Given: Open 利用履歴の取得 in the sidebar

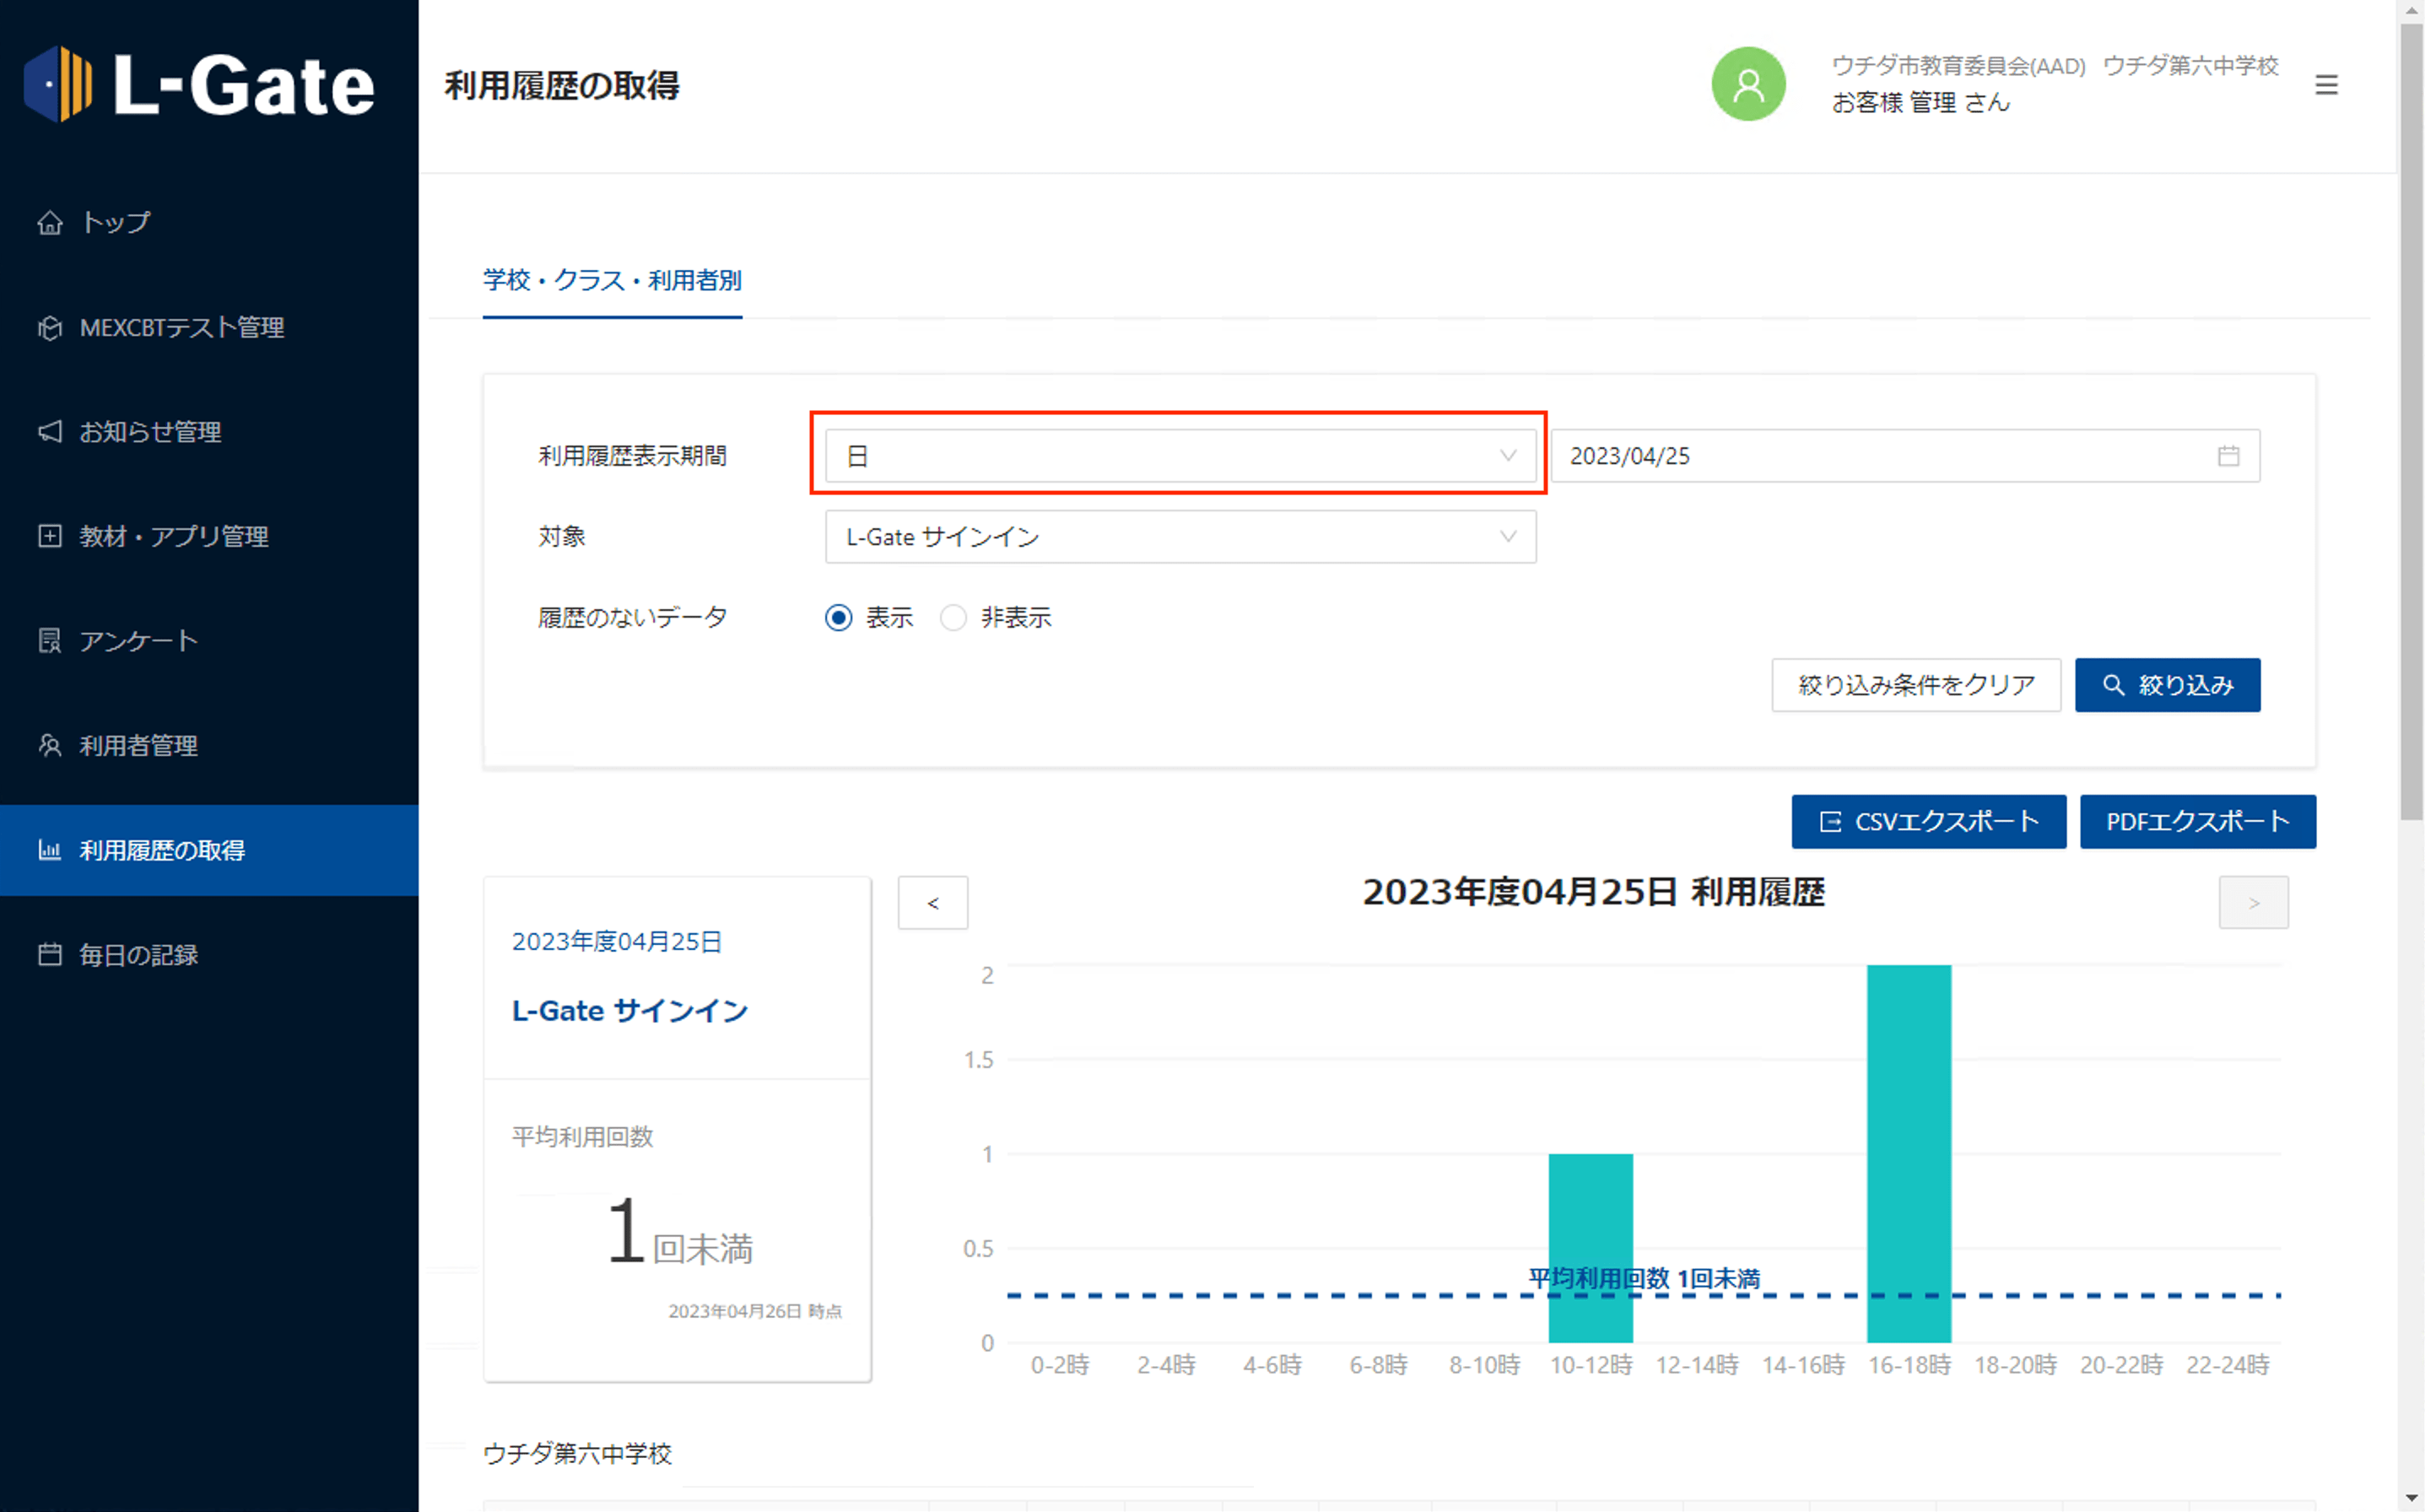Looking at the screenshot, I should [x=162, y=850].
